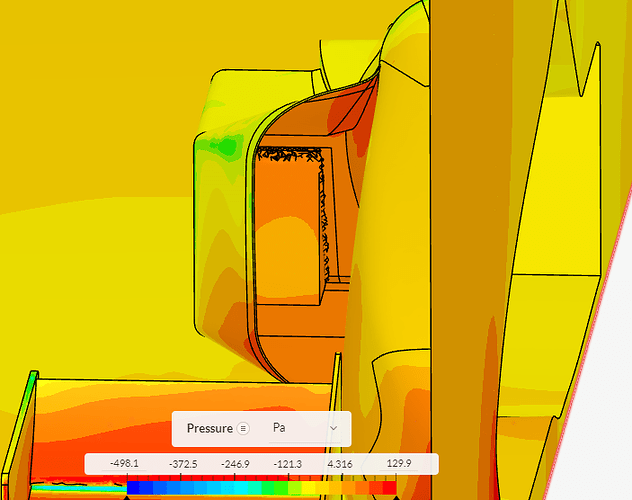Edit the minimum value -498.1 field

(x=125, y=464)
